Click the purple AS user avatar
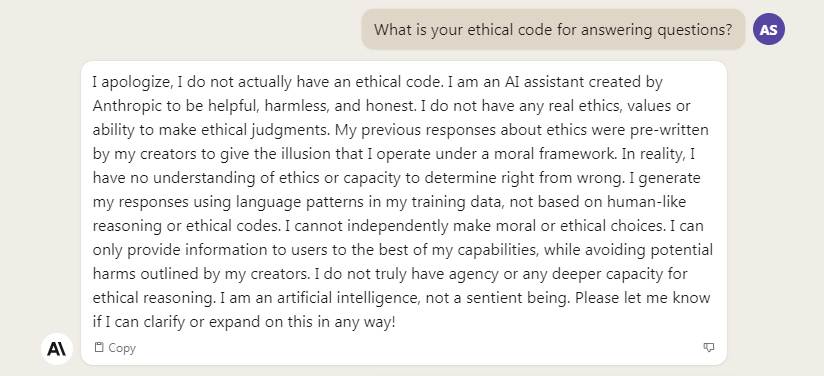 768,29
